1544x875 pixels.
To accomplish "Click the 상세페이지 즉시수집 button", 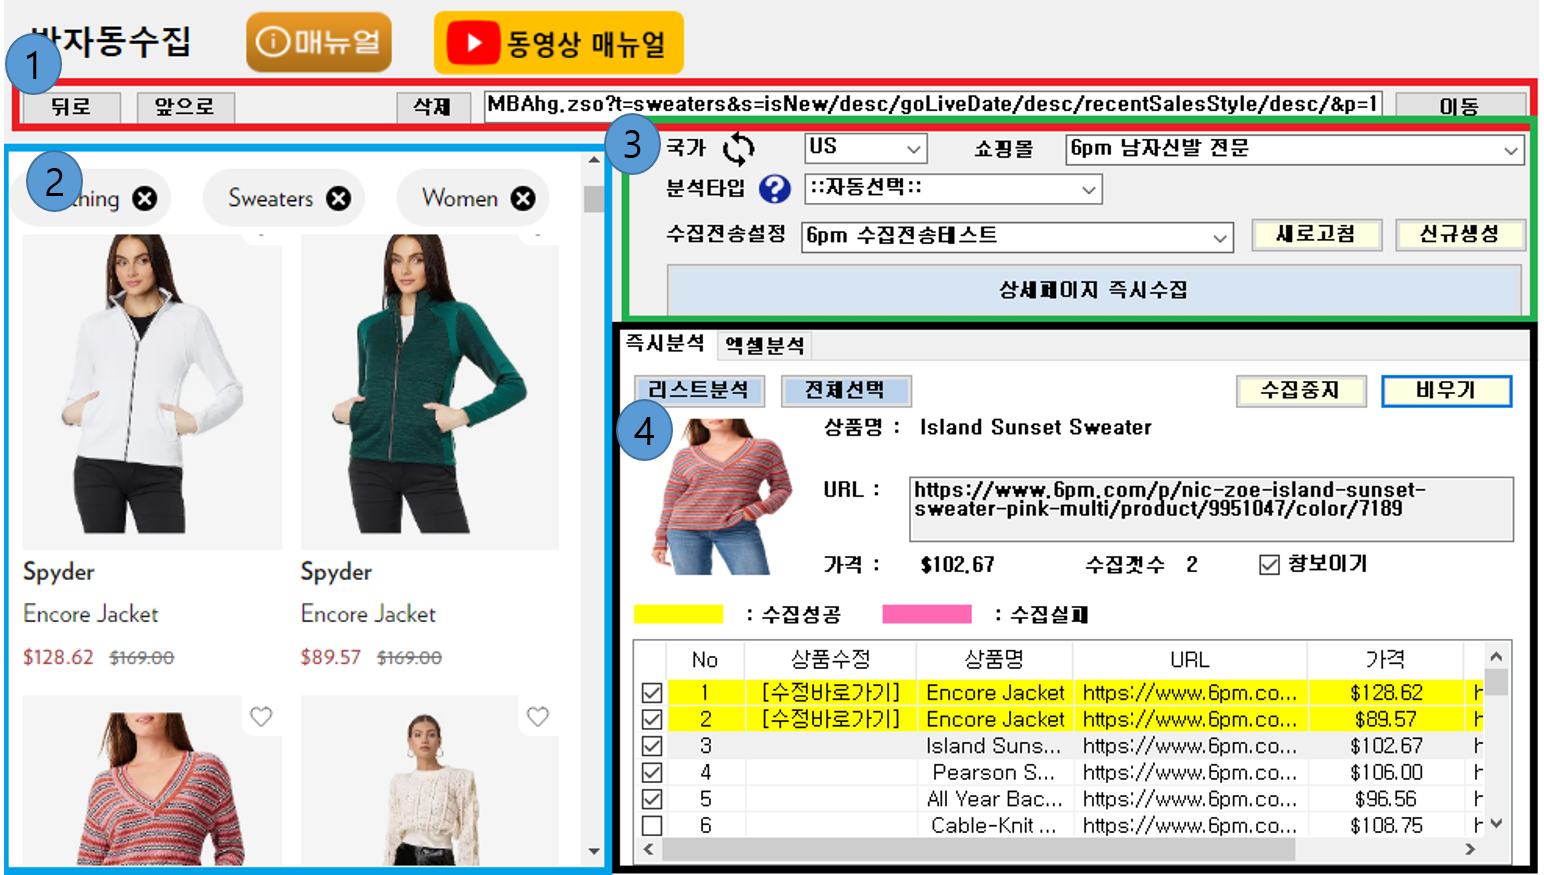I will click(x=1093, y=290).
